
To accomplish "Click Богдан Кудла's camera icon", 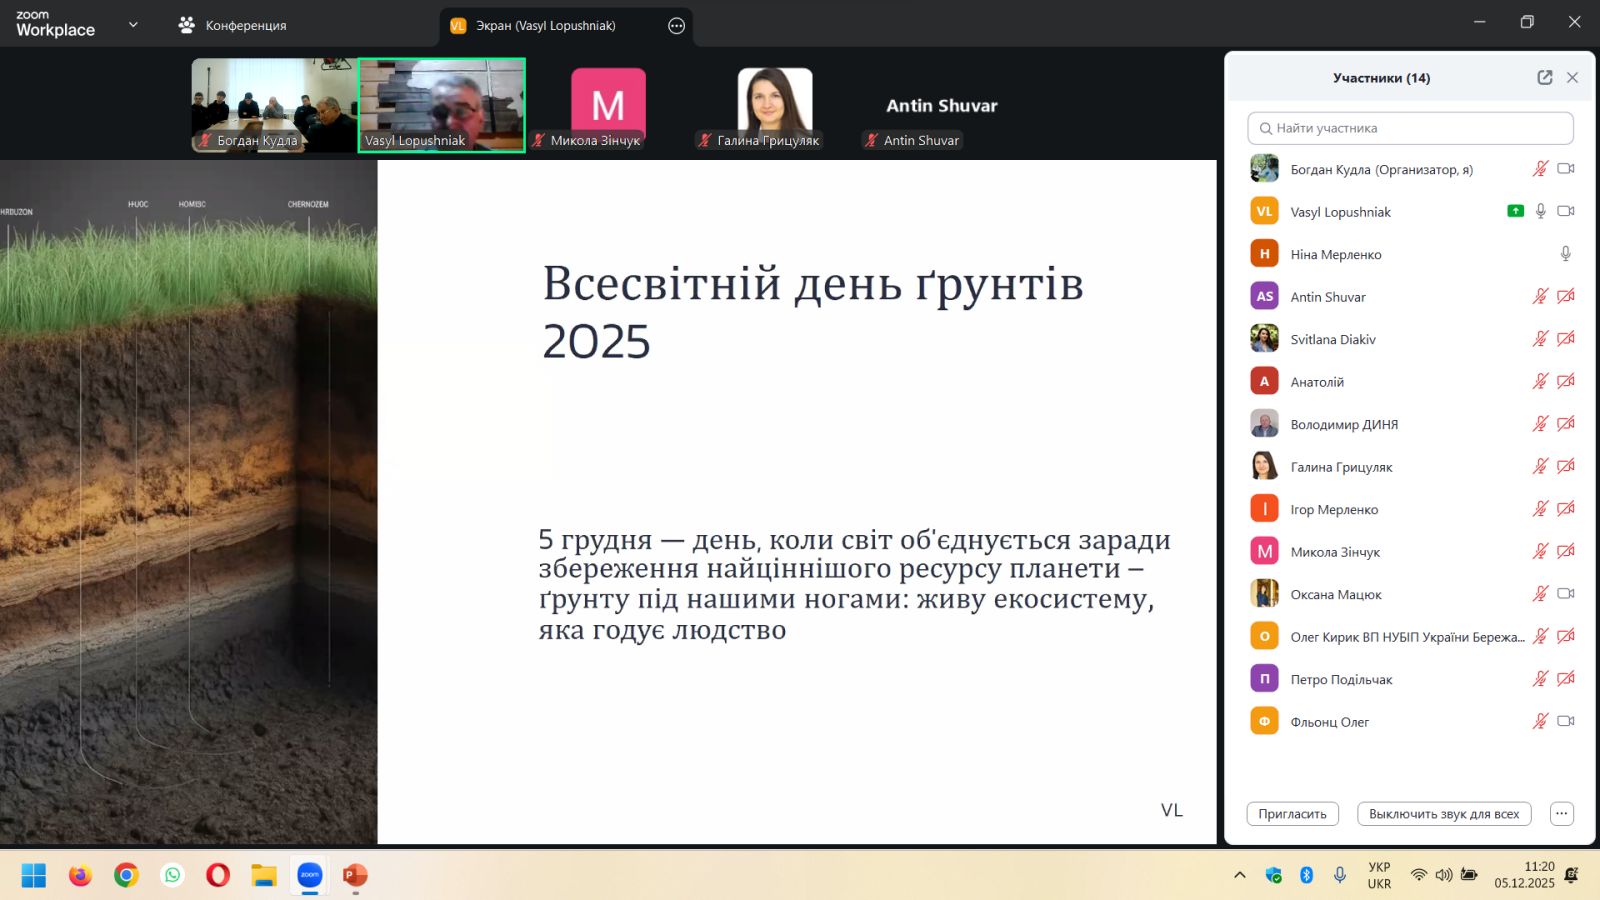I will pyautogui.click(x=1566, y=169).
